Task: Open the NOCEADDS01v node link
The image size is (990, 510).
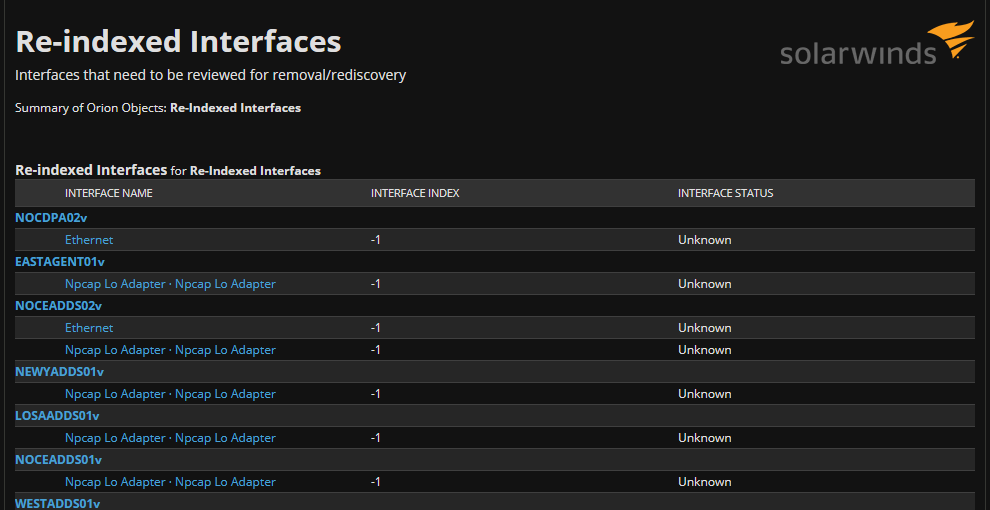Action: (x=59, y=459)
